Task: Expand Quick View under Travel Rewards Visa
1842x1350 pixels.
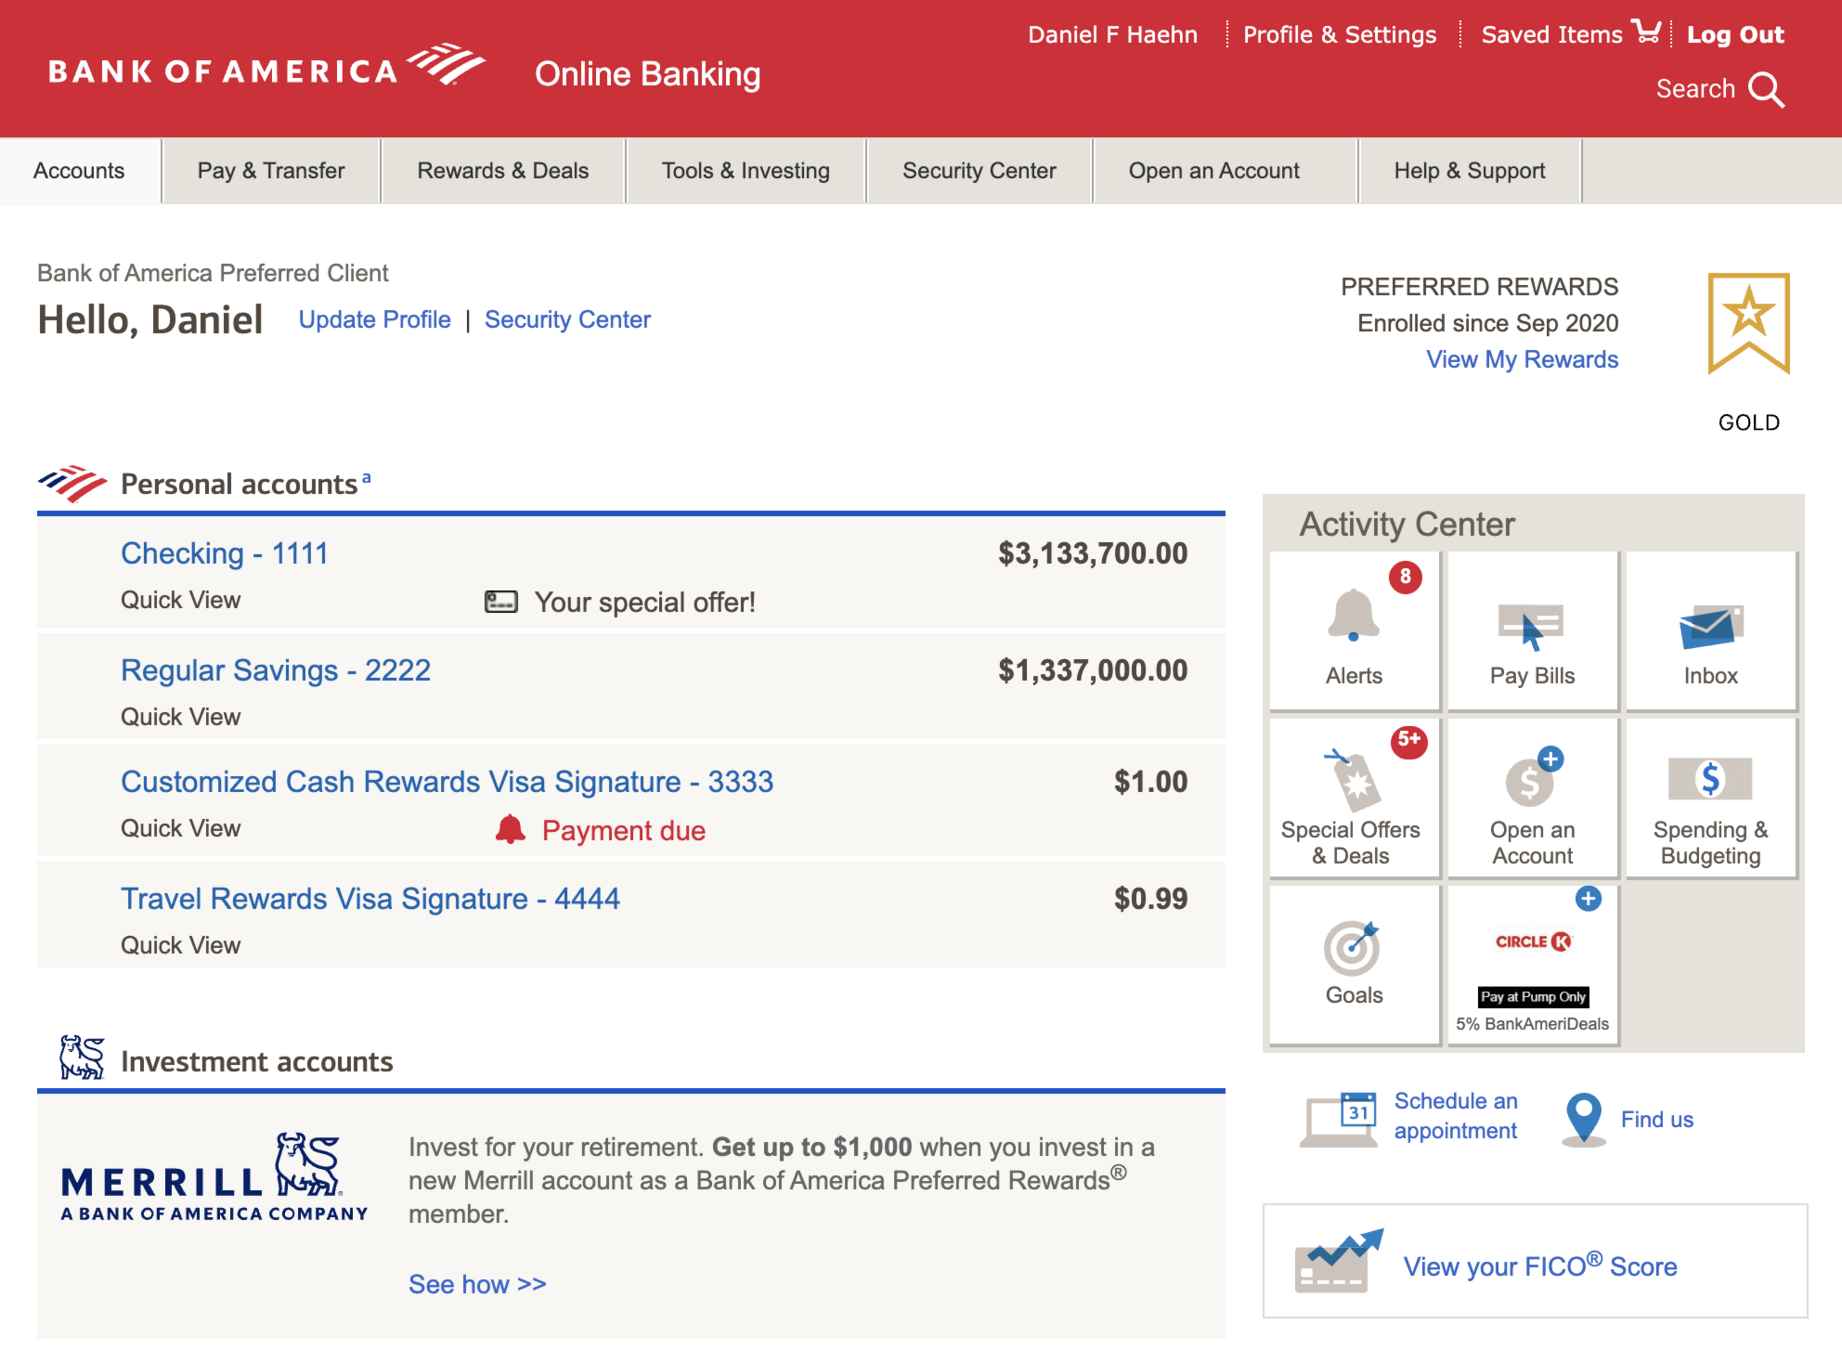Action: coord(181,945)
